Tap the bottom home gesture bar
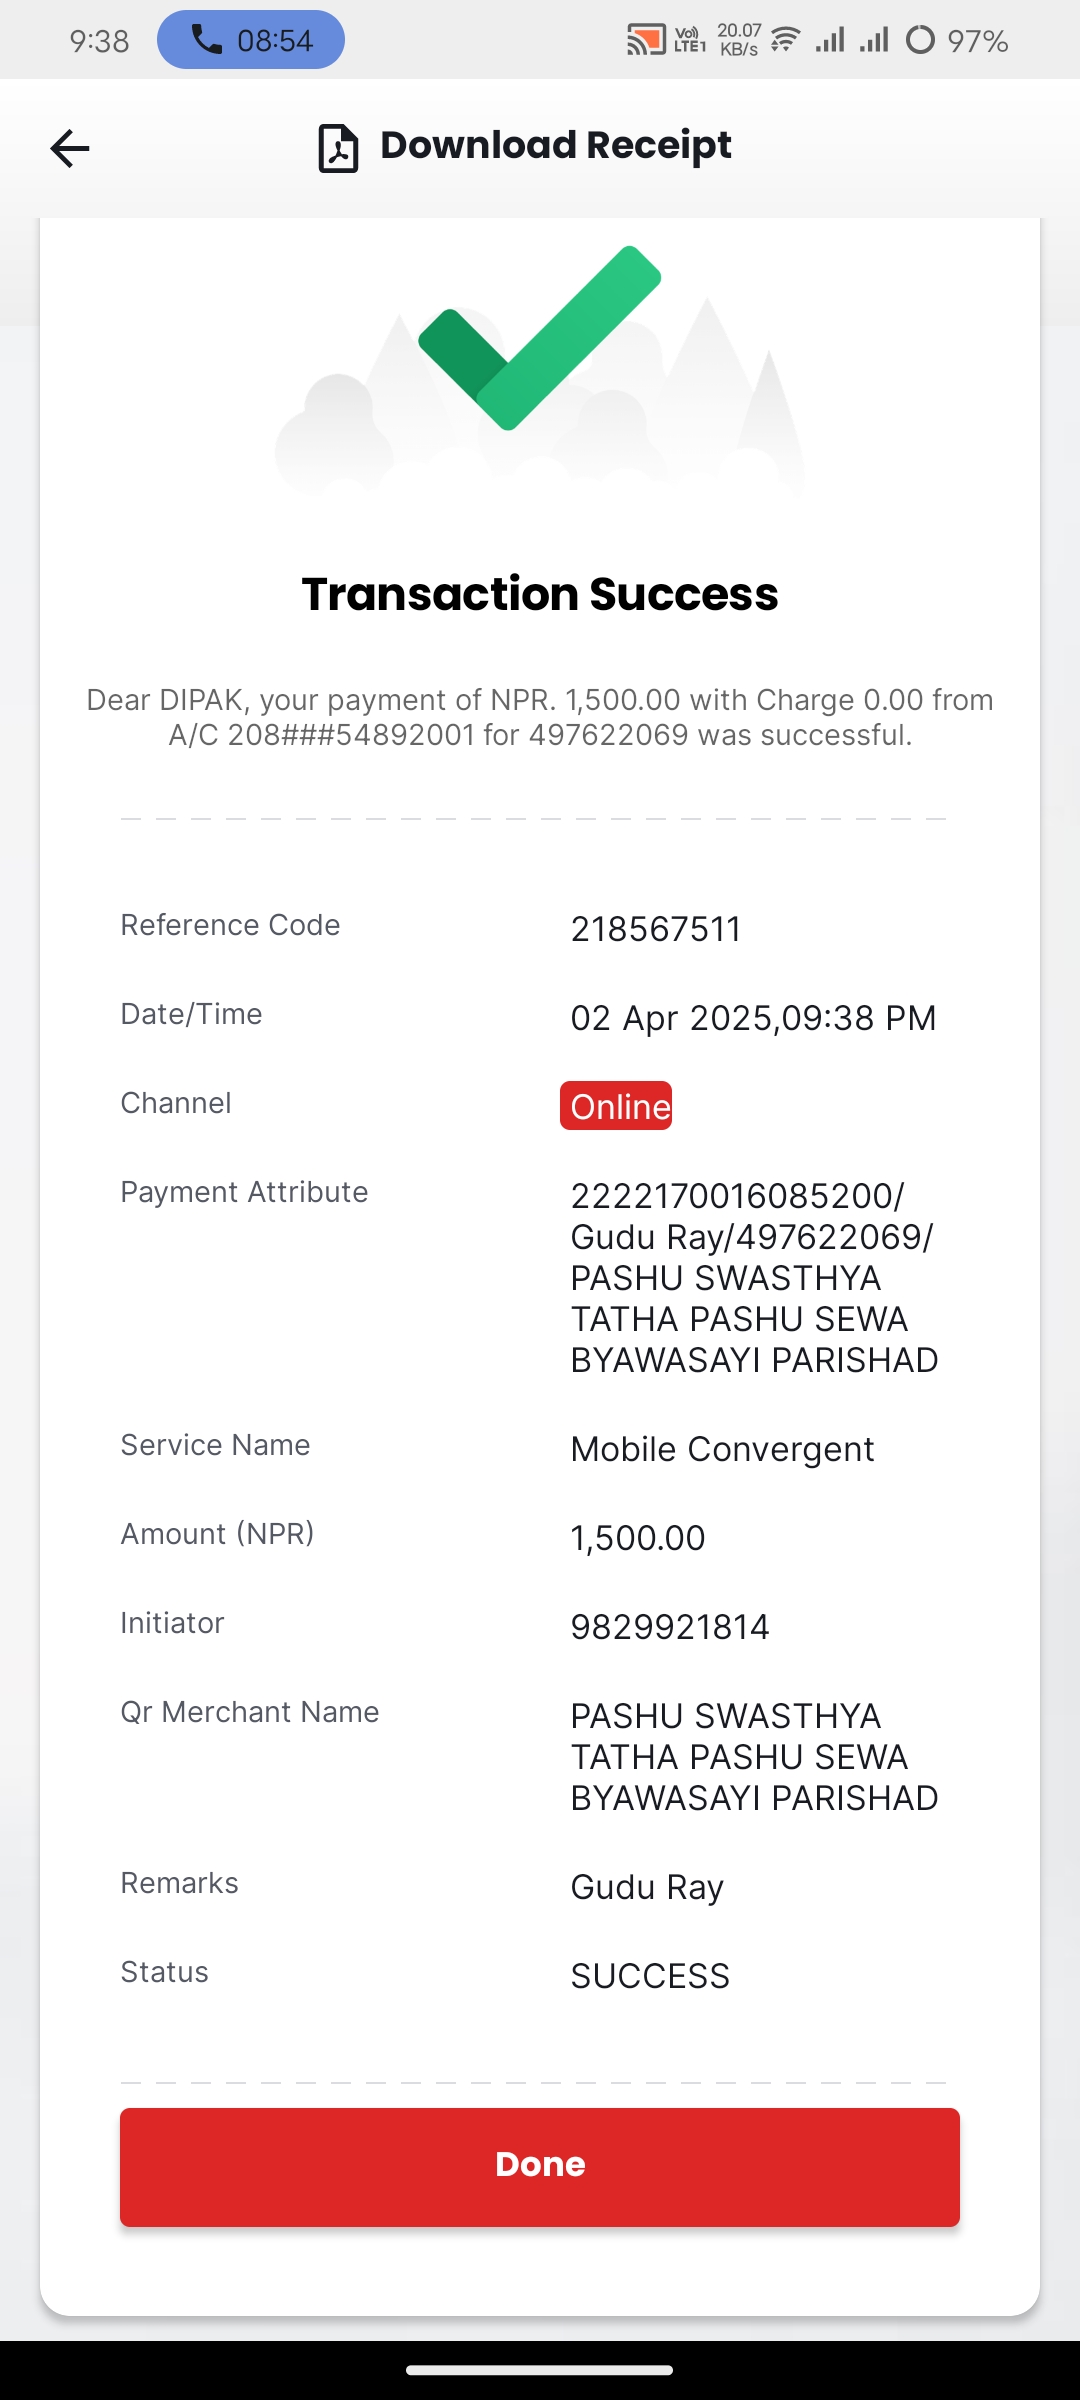1080x2400 pixels. (x=540, y=2370)
